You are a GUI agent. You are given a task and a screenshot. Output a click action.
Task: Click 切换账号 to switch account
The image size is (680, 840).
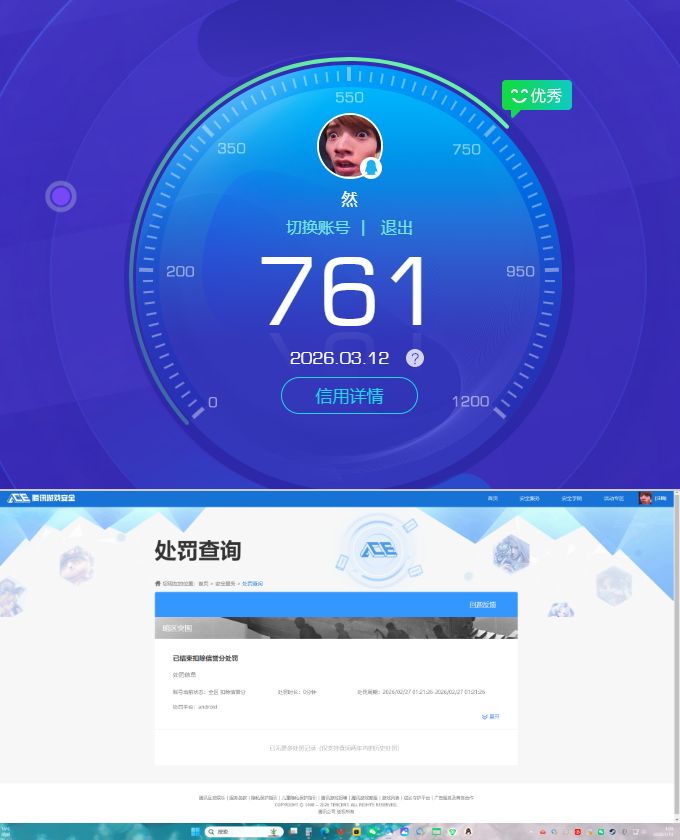coord(318,228)
